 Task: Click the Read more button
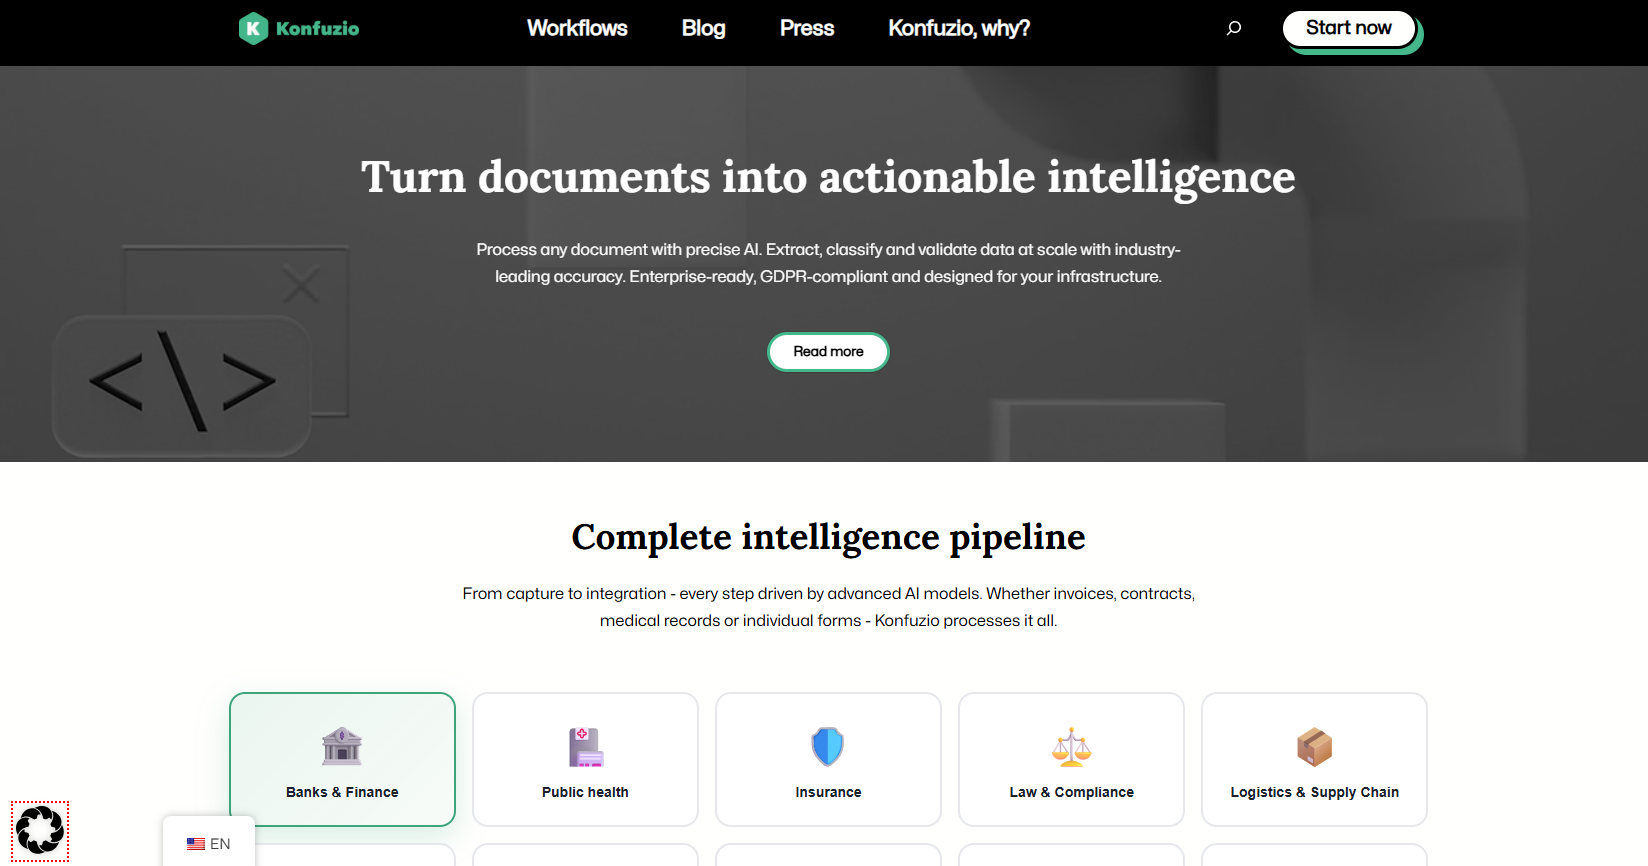tap(828, 352)
